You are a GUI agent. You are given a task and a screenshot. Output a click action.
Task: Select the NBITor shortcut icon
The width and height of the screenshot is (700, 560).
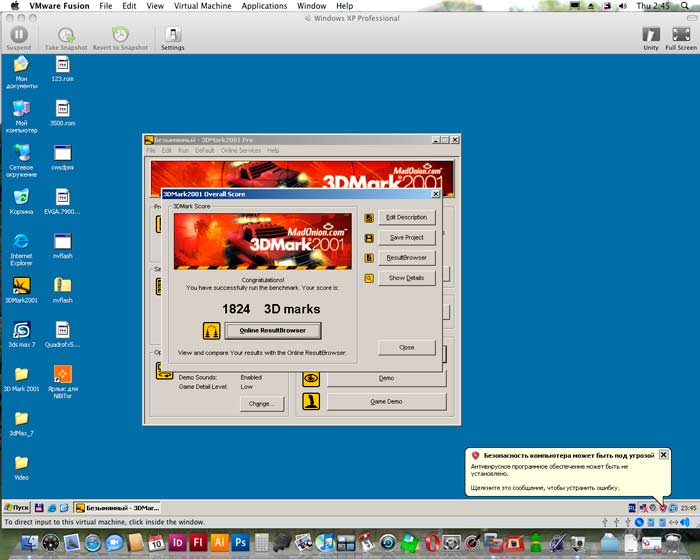[62, 381]
